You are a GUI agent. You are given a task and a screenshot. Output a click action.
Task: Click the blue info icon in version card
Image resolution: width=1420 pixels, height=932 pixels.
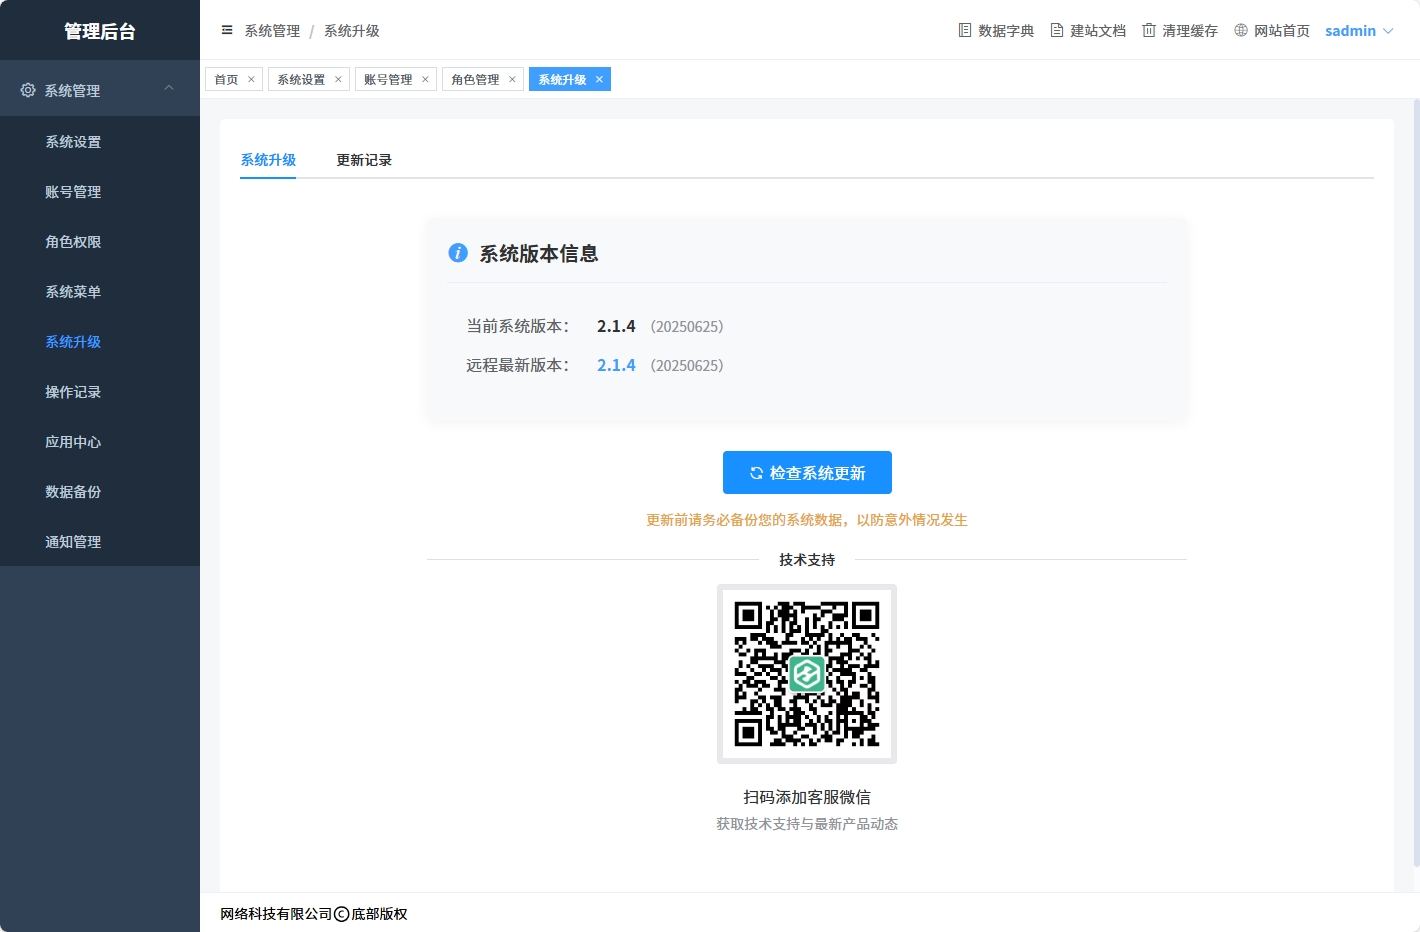(x=458, y=253)
